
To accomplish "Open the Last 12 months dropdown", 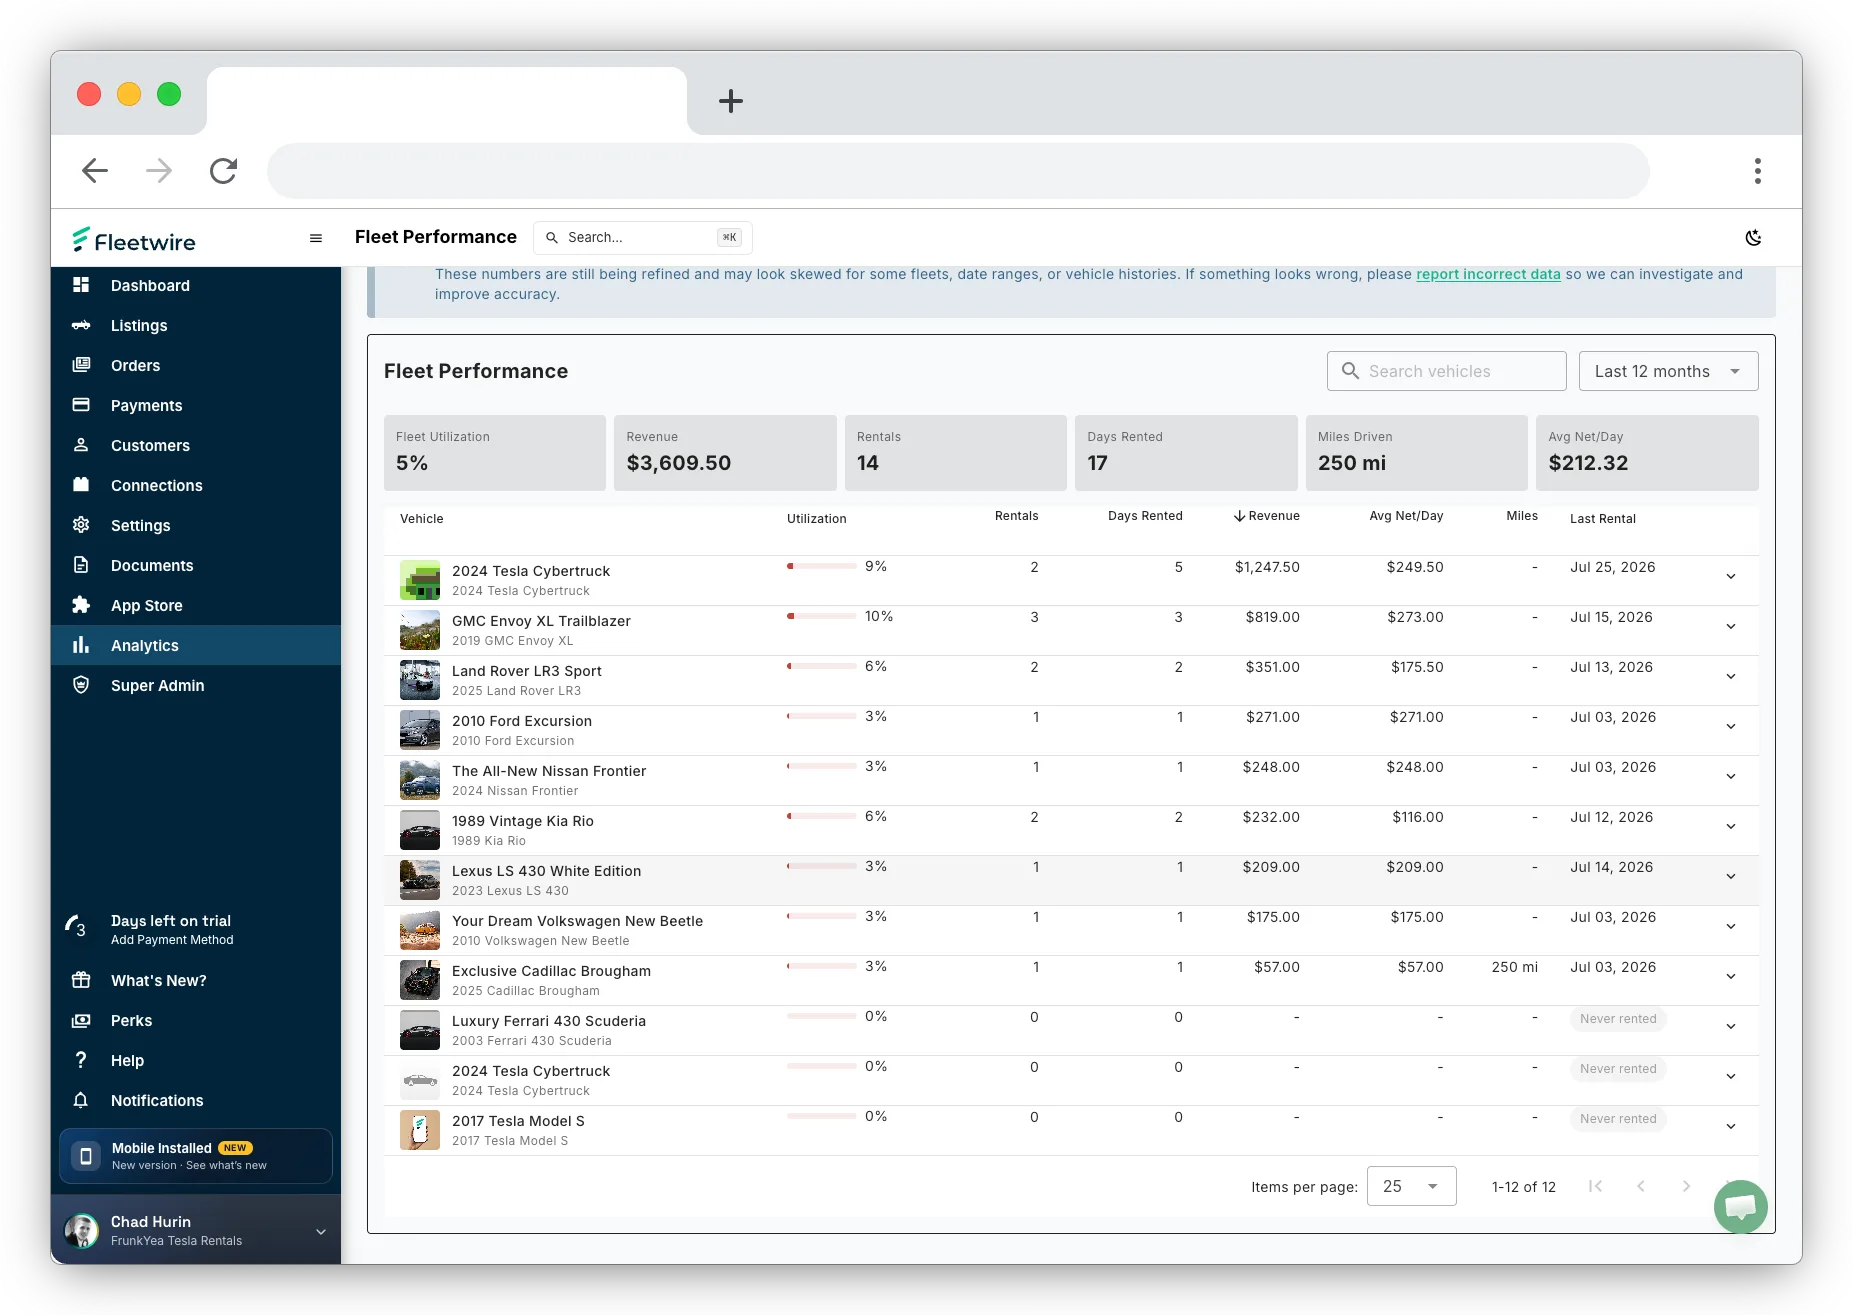I will coord(1668,371).
